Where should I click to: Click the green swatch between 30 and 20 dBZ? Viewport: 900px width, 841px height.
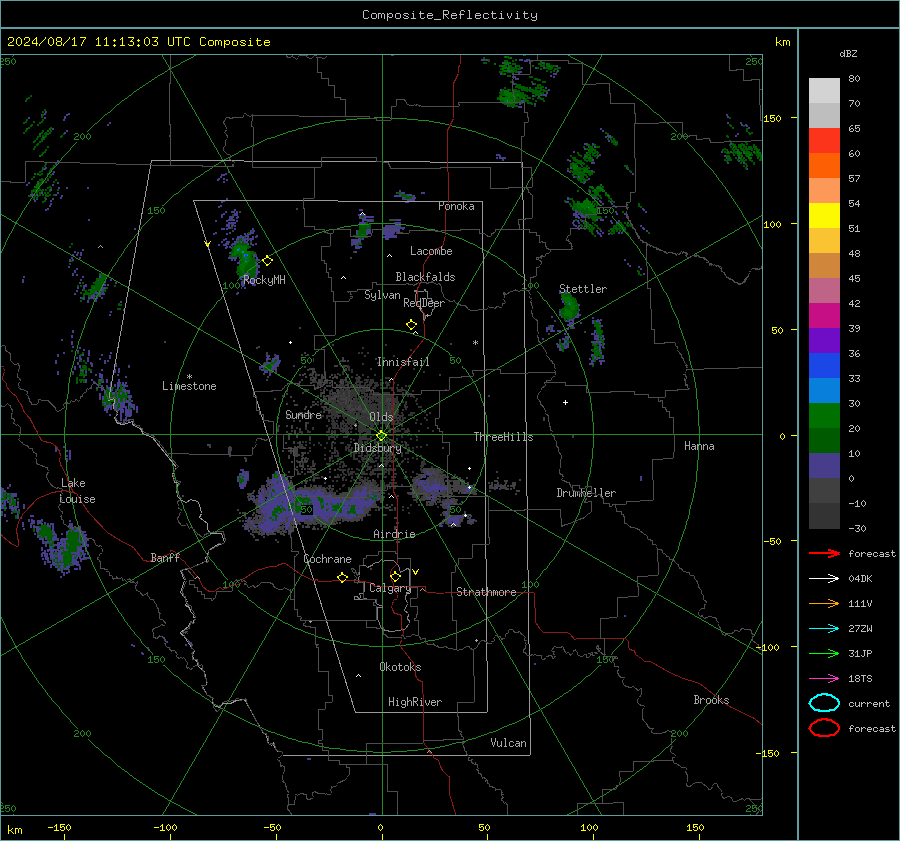[x=824, y=416]
